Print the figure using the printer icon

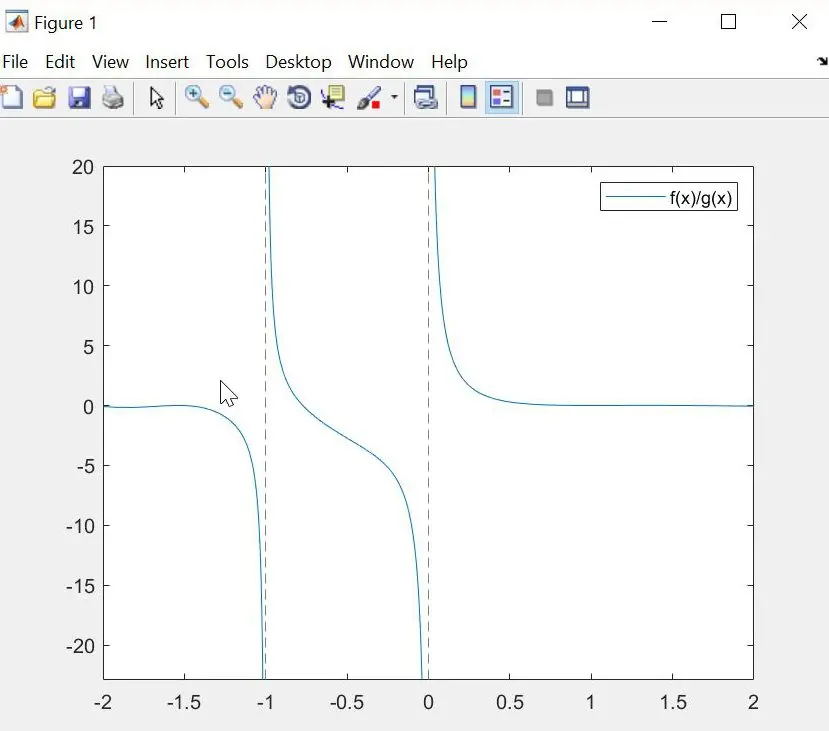113,97
